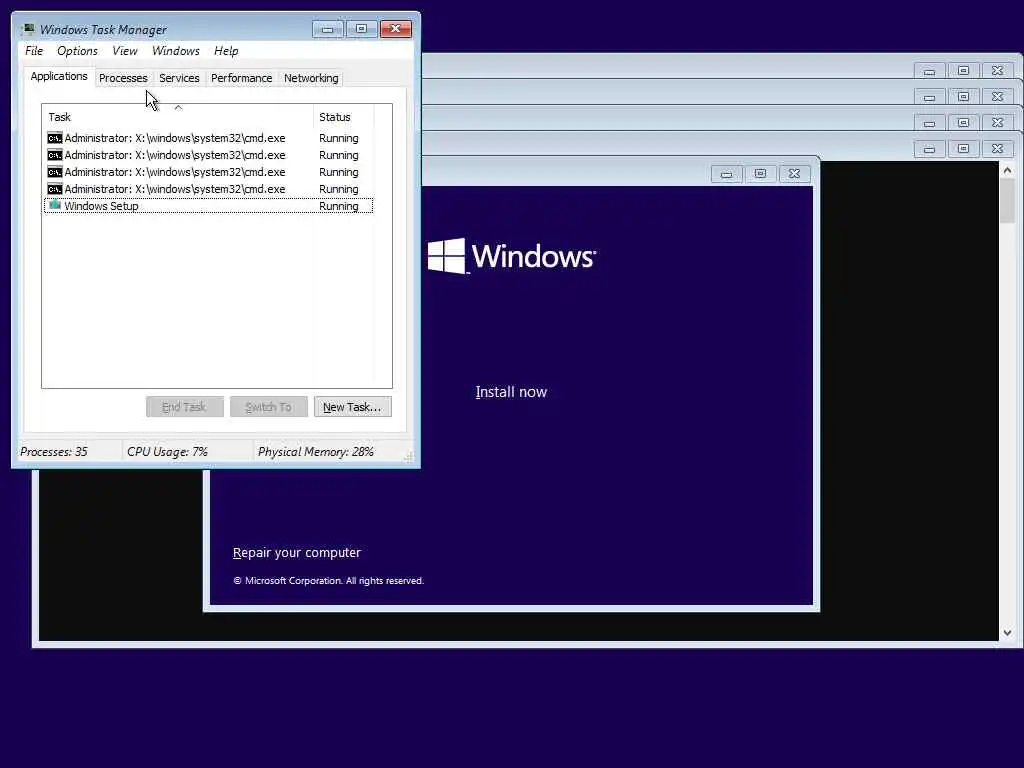Click the New Task... button

[x=353, y=407]
